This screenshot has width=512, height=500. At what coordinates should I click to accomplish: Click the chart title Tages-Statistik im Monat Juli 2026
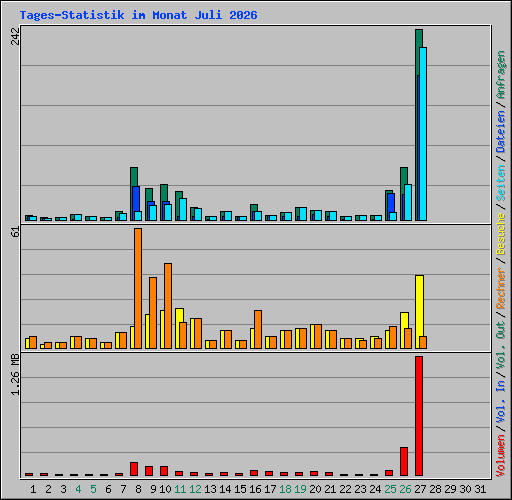(138, 15)
